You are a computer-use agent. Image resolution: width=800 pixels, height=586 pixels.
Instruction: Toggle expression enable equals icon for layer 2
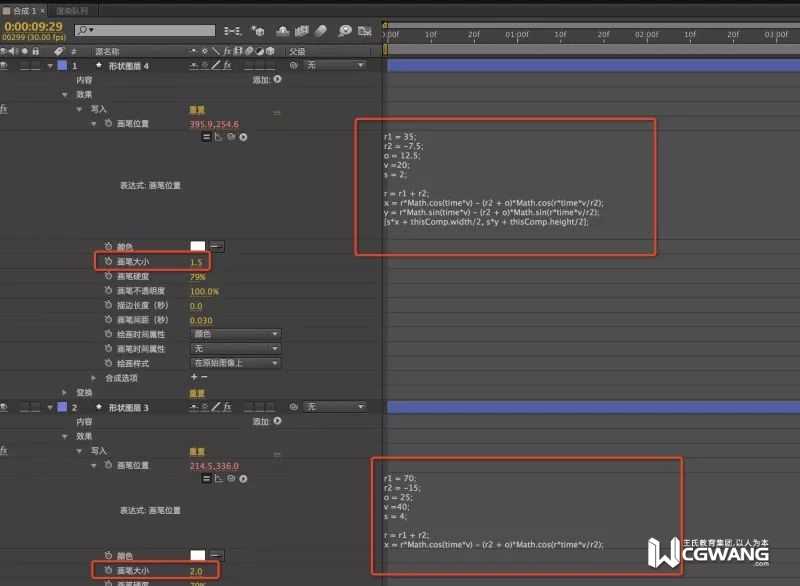point(206,478)
